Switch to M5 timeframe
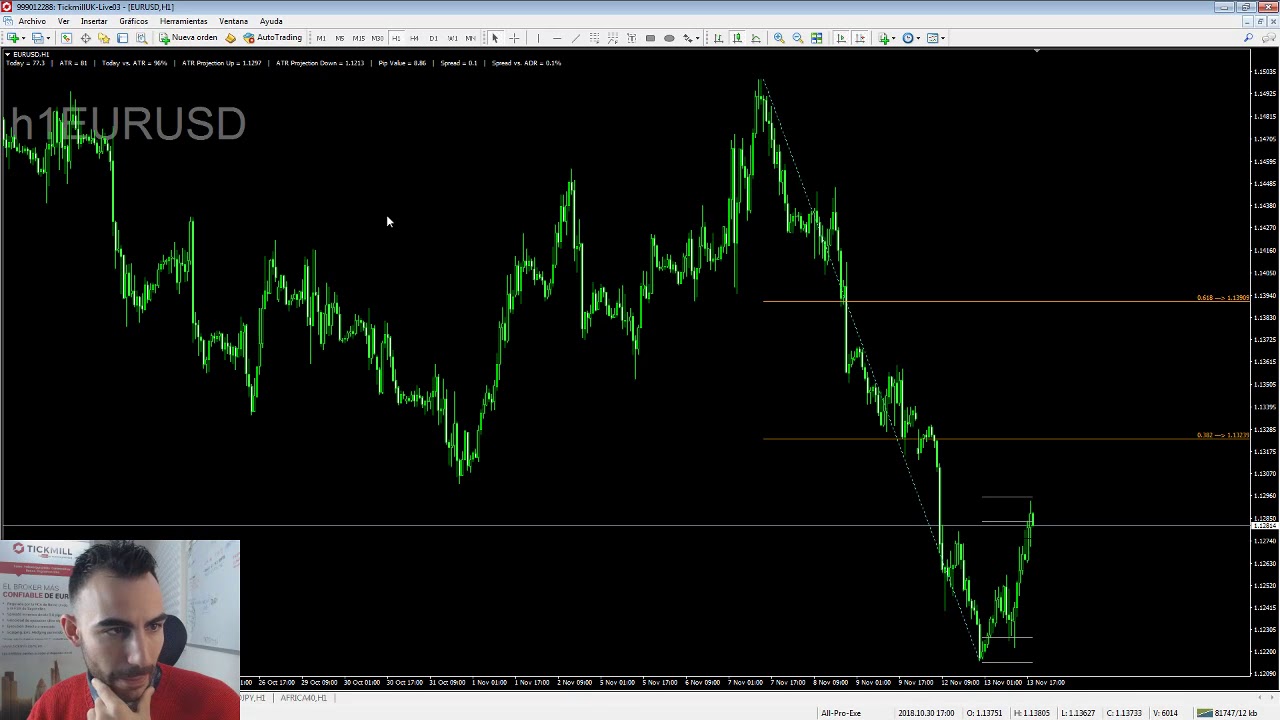 pos(340,38)
